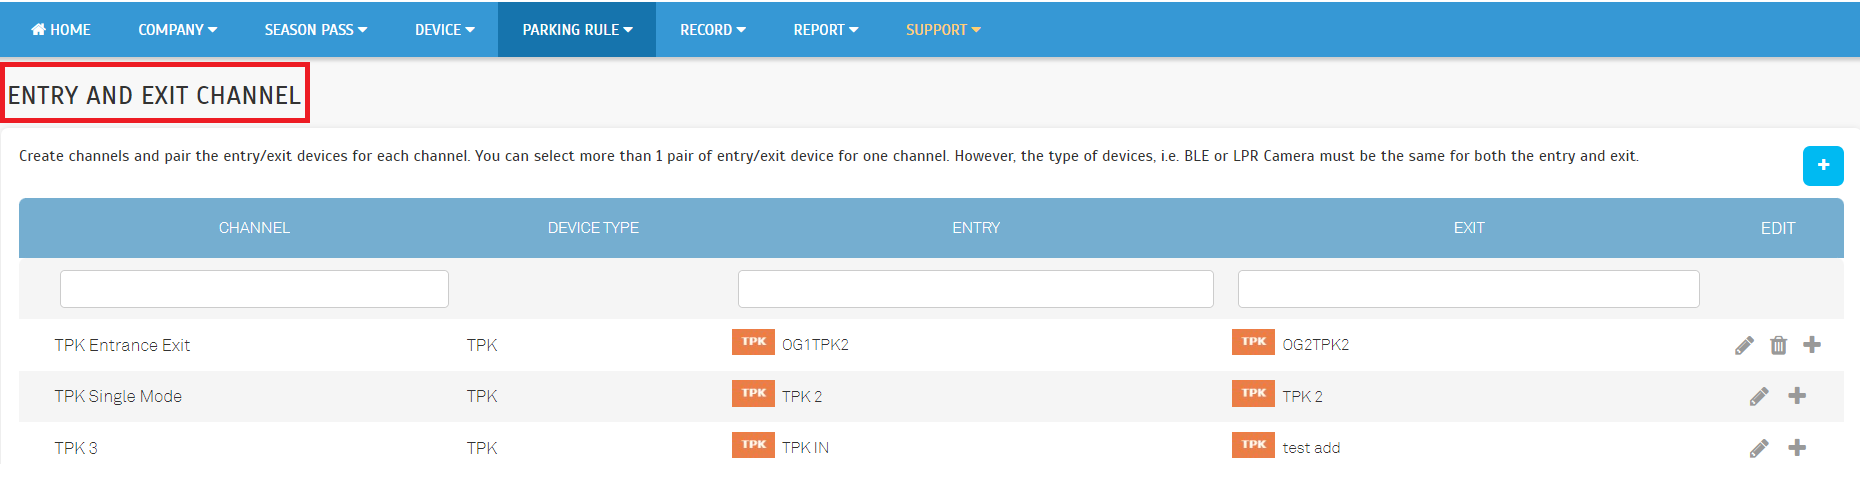The height and width of the screenshot is (489, 1860).
Task: Edit the TPK Entrance Exit channel
Action: (1744, 345)
